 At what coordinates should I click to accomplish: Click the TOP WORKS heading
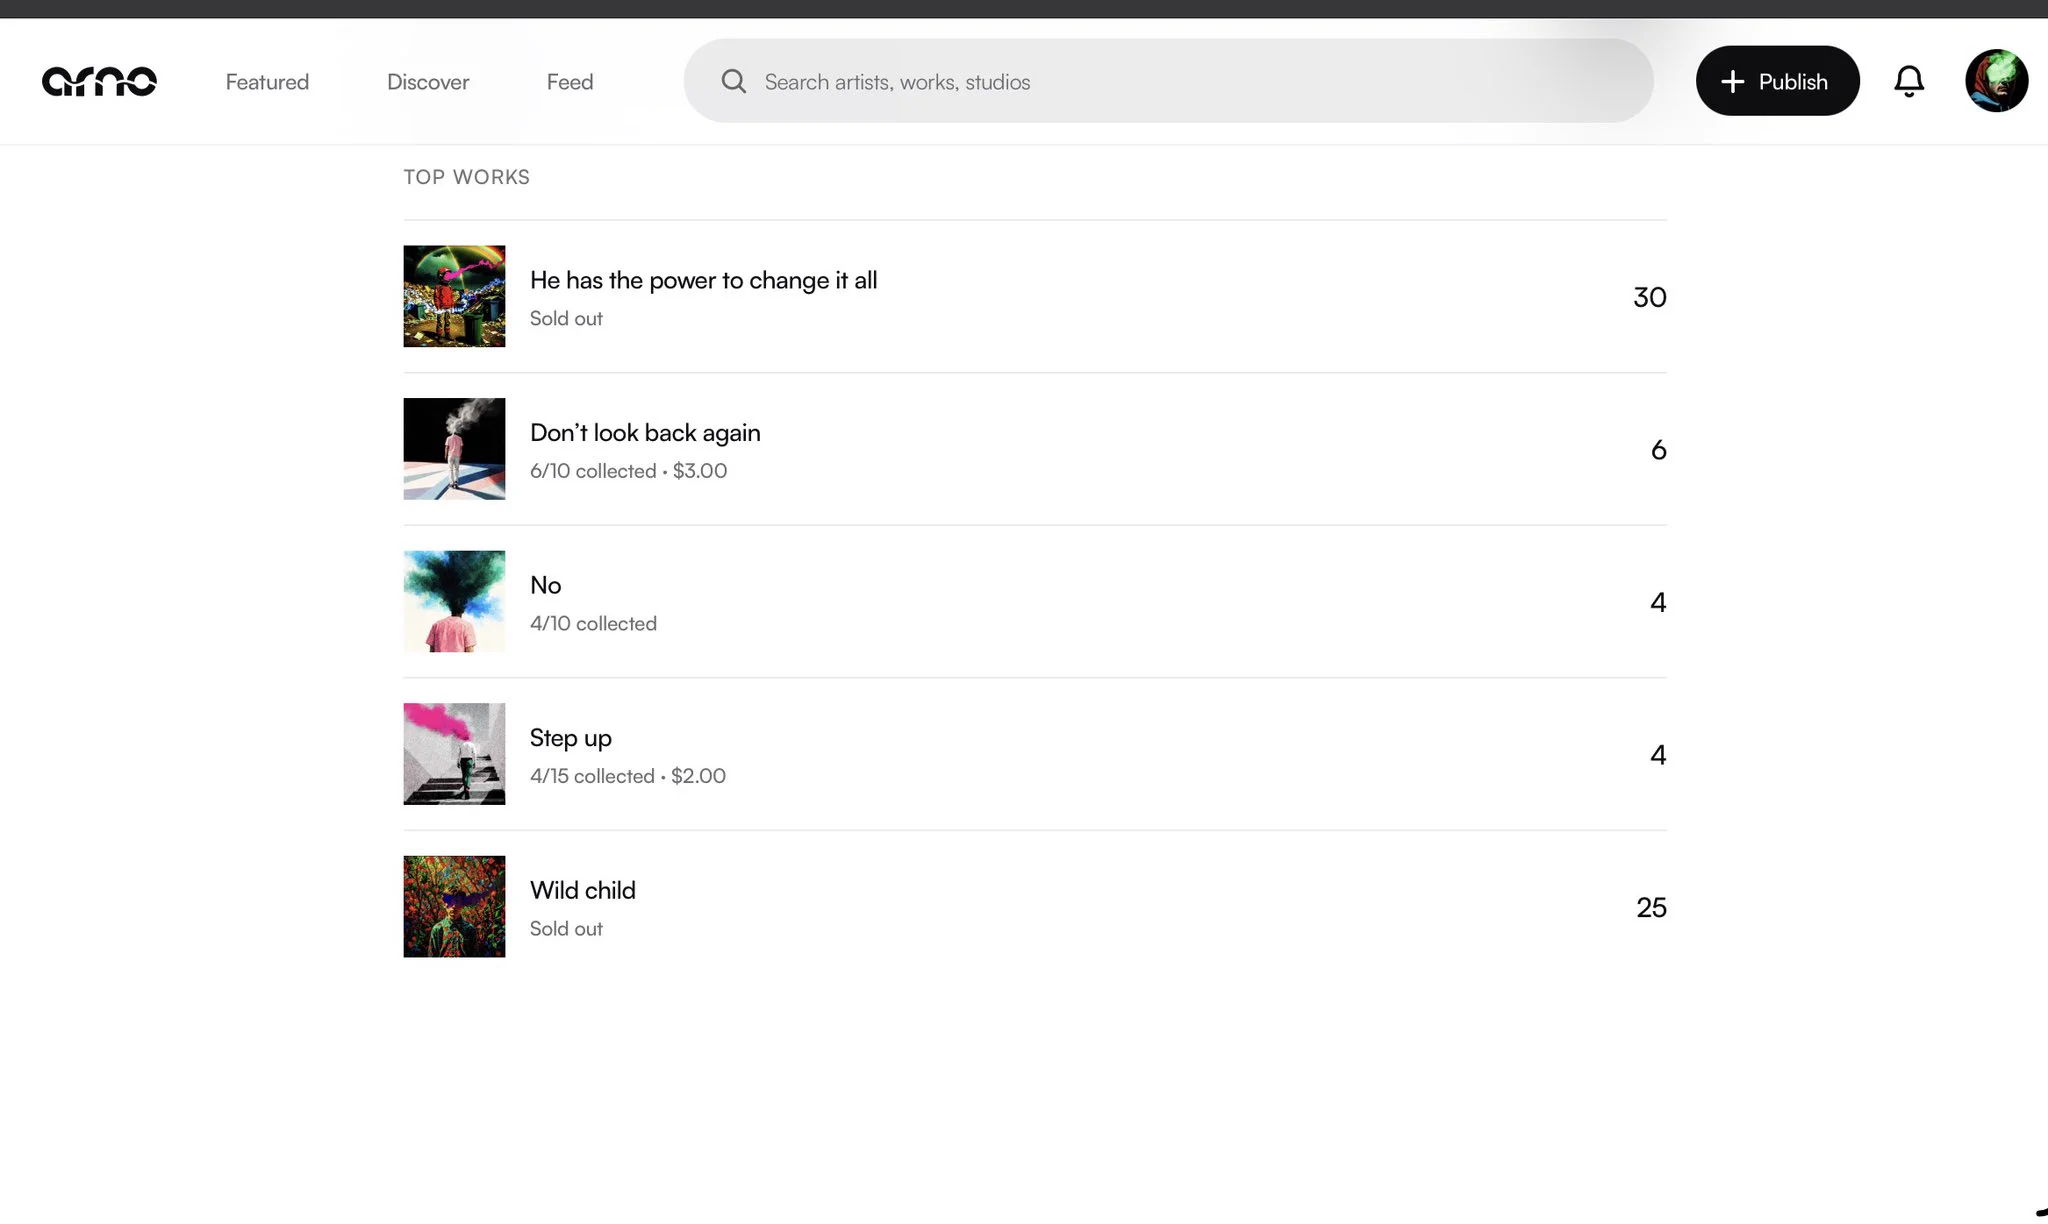click(466, 177)
